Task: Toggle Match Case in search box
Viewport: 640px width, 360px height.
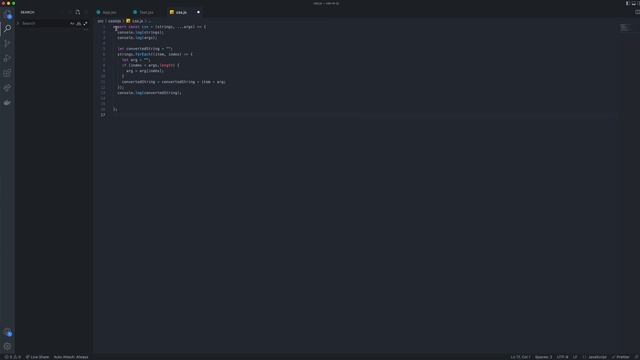Action: pyautogui.click(x=72, y=24)
